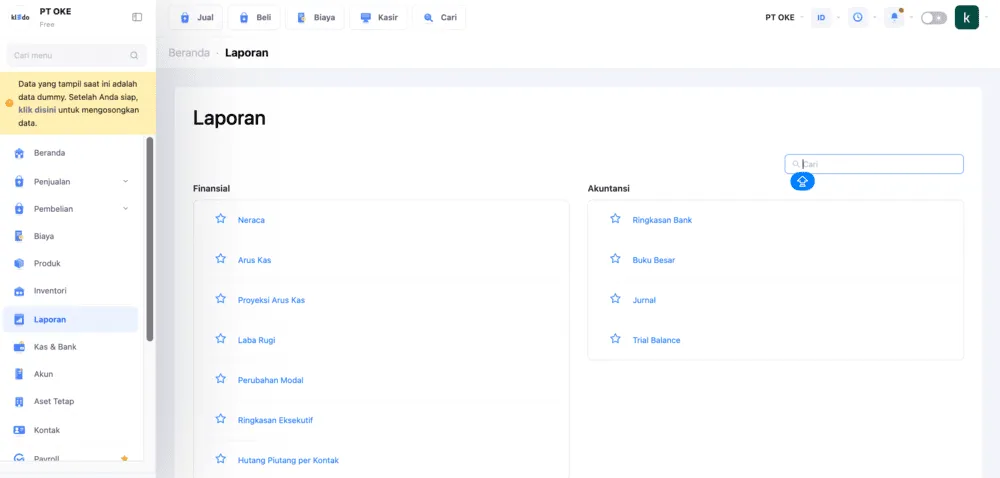Open the Trial Balance report
Image resolution: width=1000 pixels, height=478 pixels.
click(x=656, y=340)
